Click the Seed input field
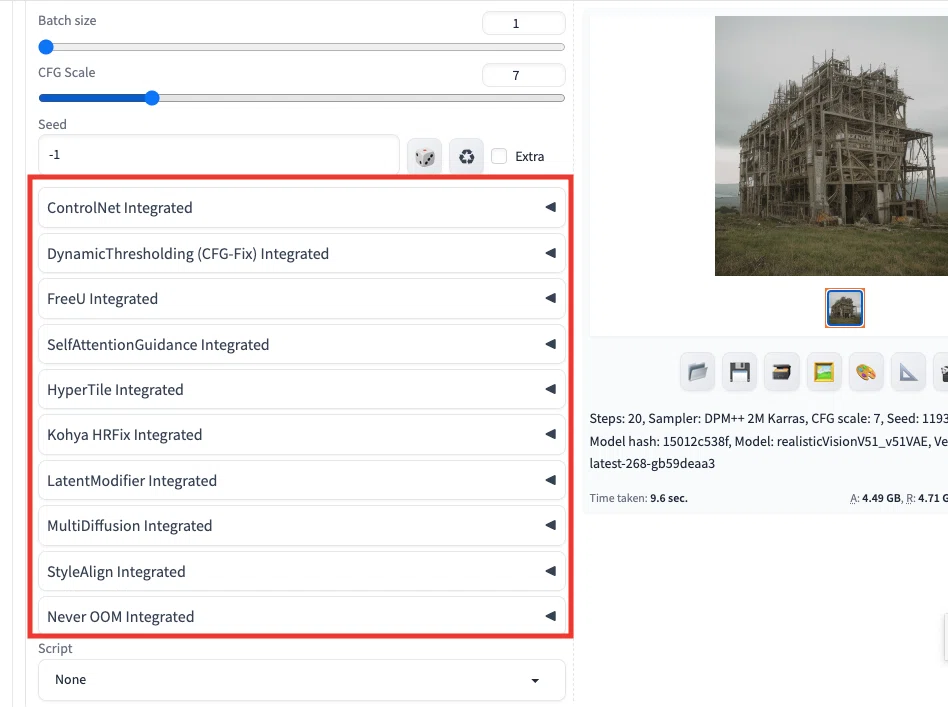Image resolution: width=948 pixels, height=707 pixels. click(219, 155)
